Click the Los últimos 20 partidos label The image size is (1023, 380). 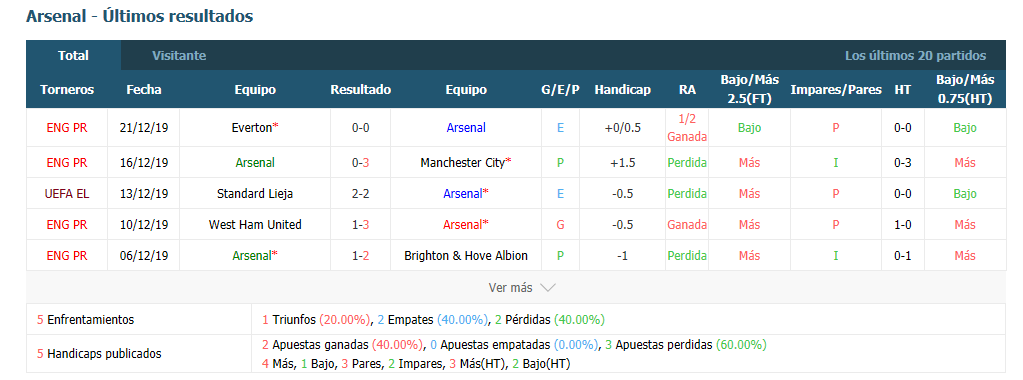click(915, 55)
